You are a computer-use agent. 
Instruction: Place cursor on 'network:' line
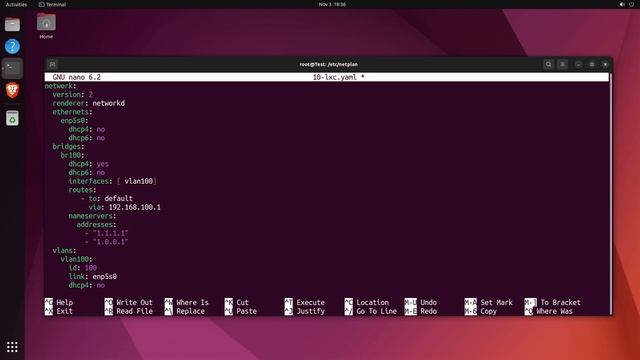coord(60,86)
